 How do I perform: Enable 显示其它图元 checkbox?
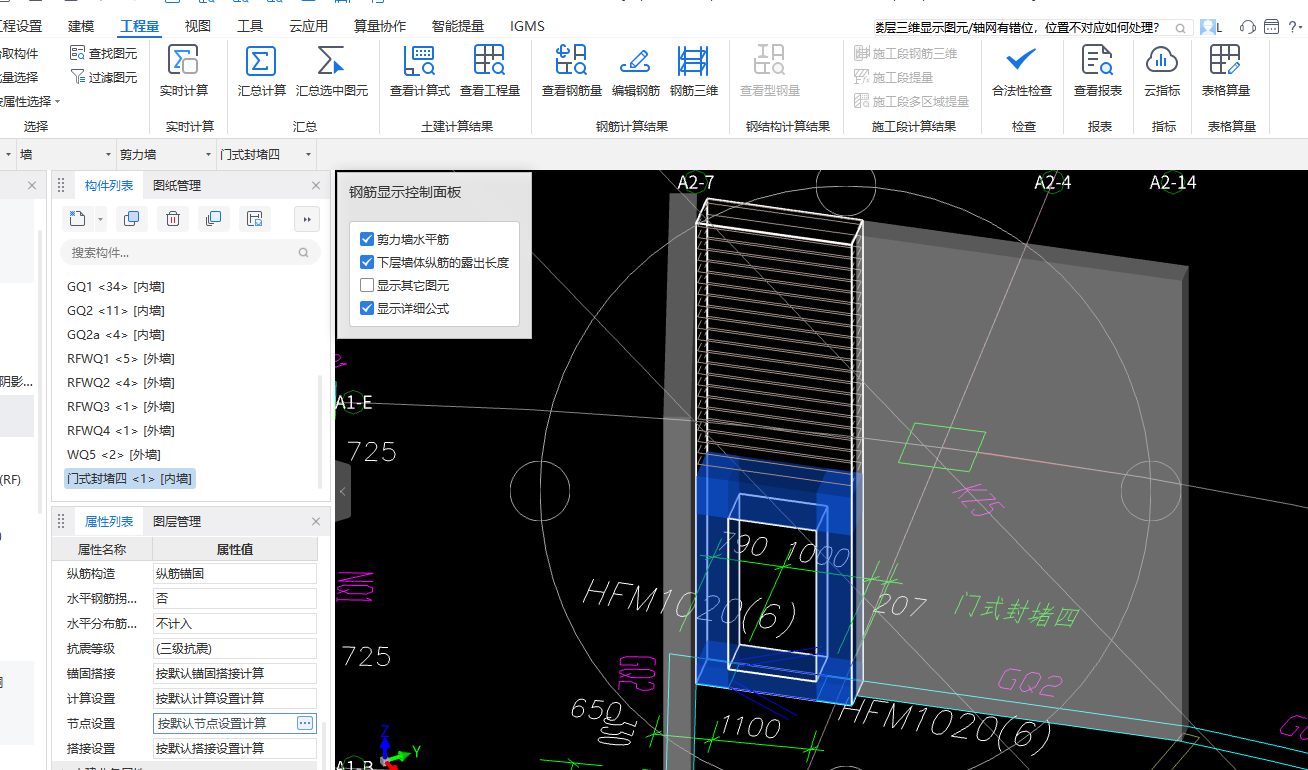pos(367,285)
